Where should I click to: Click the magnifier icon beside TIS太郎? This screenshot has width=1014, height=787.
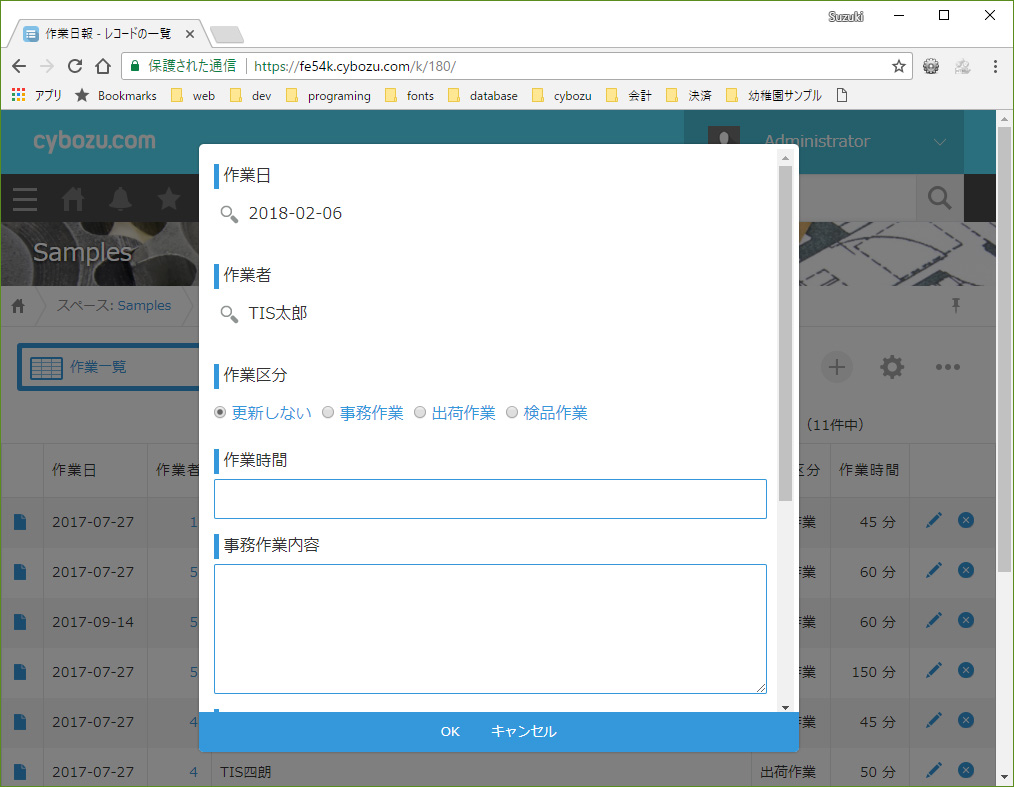point(229,313)
